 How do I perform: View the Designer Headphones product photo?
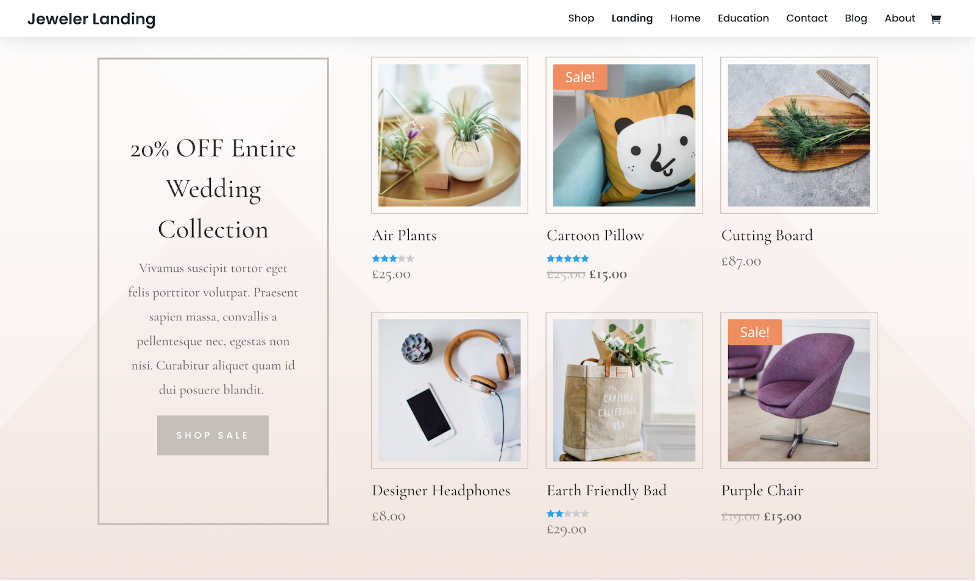pyautogui.click(x=449, y=390)
